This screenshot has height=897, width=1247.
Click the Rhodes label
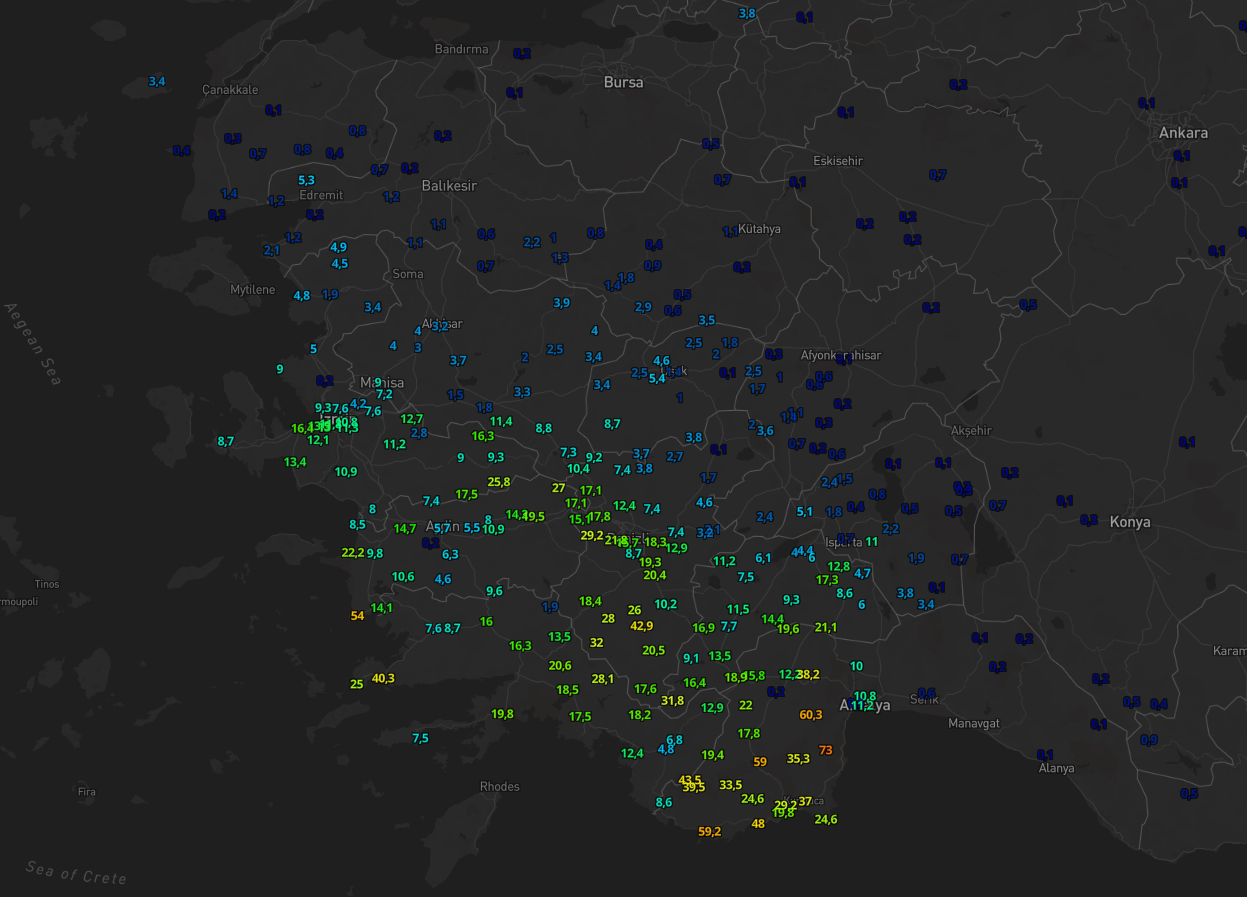(500, 787)
